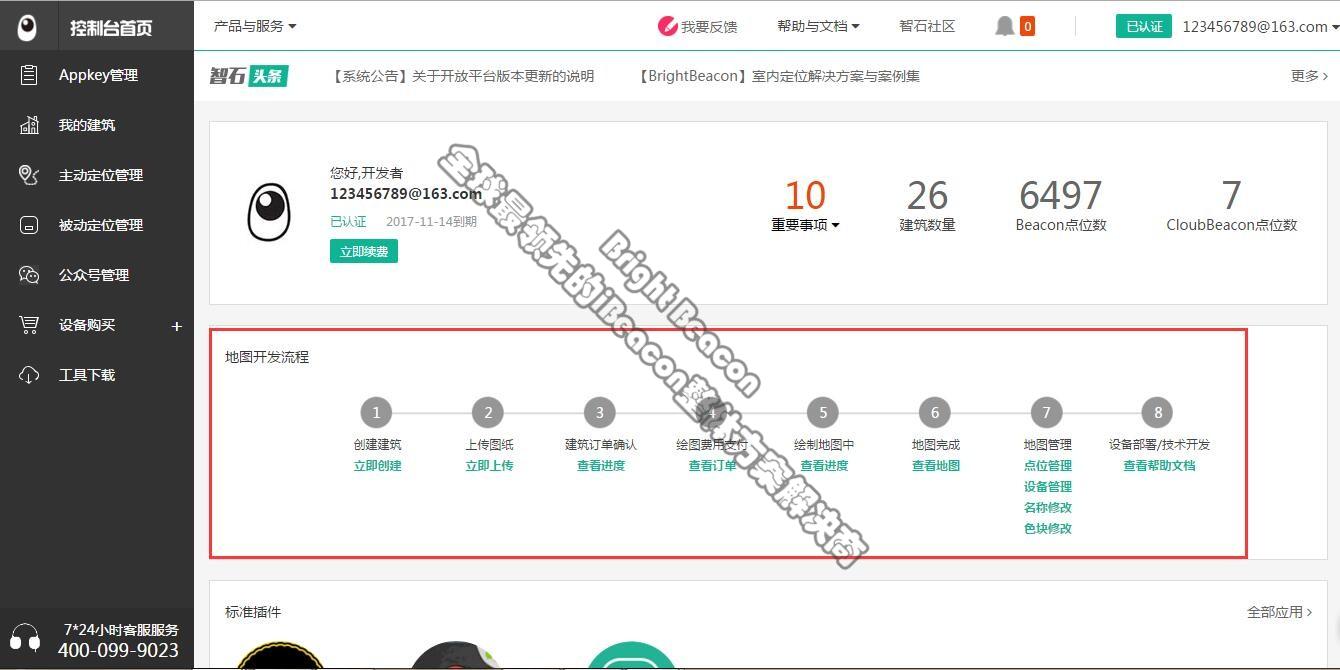The width and height of the screenshot is (1340, 670).
Task: Expand 重要事项 dropdown
Action: [x=805, y=225]
